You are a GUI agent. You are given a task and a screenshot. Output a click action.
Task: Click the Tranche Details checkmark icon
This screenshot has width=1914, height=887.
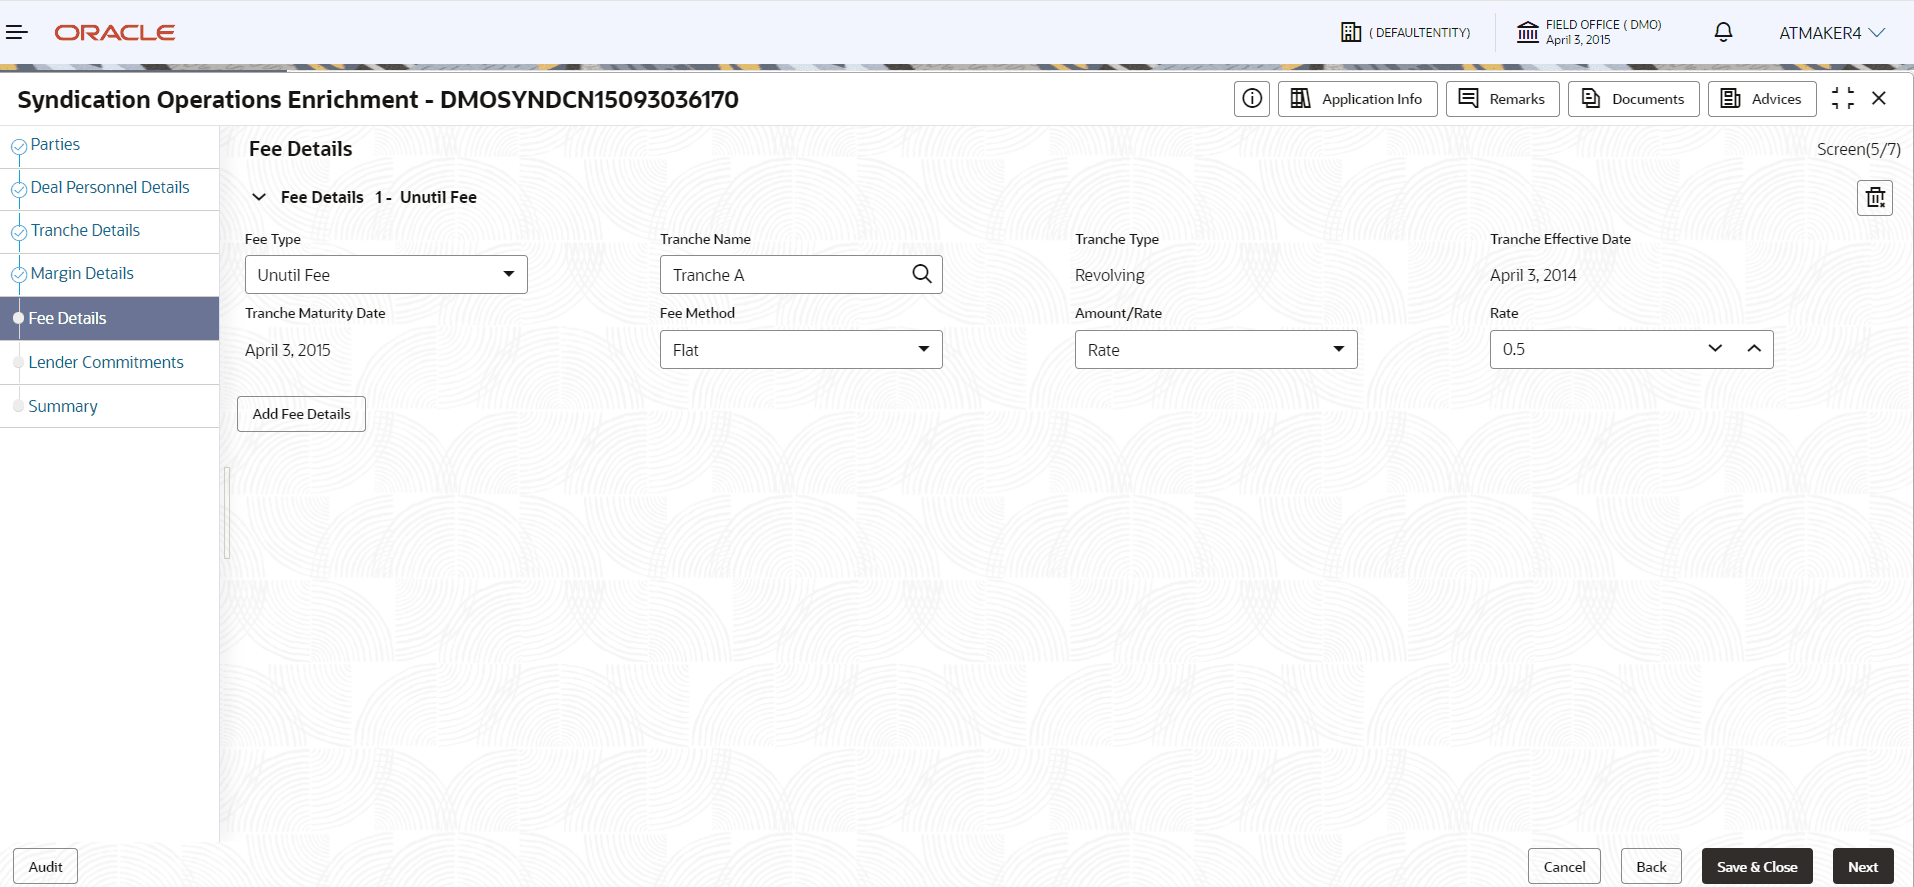tap(18, 233)
